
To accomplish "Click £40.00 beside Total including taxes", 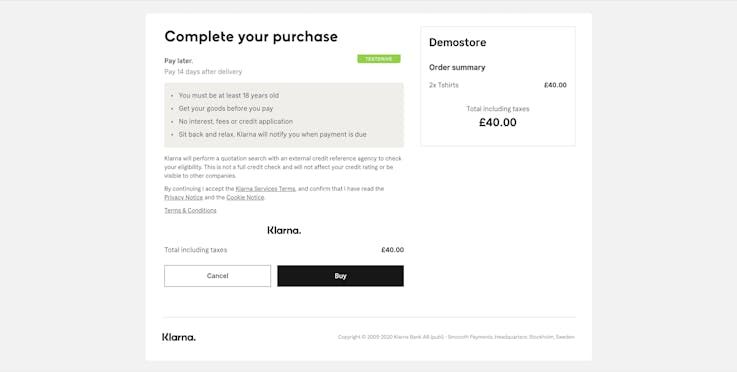I will (392, 250).
